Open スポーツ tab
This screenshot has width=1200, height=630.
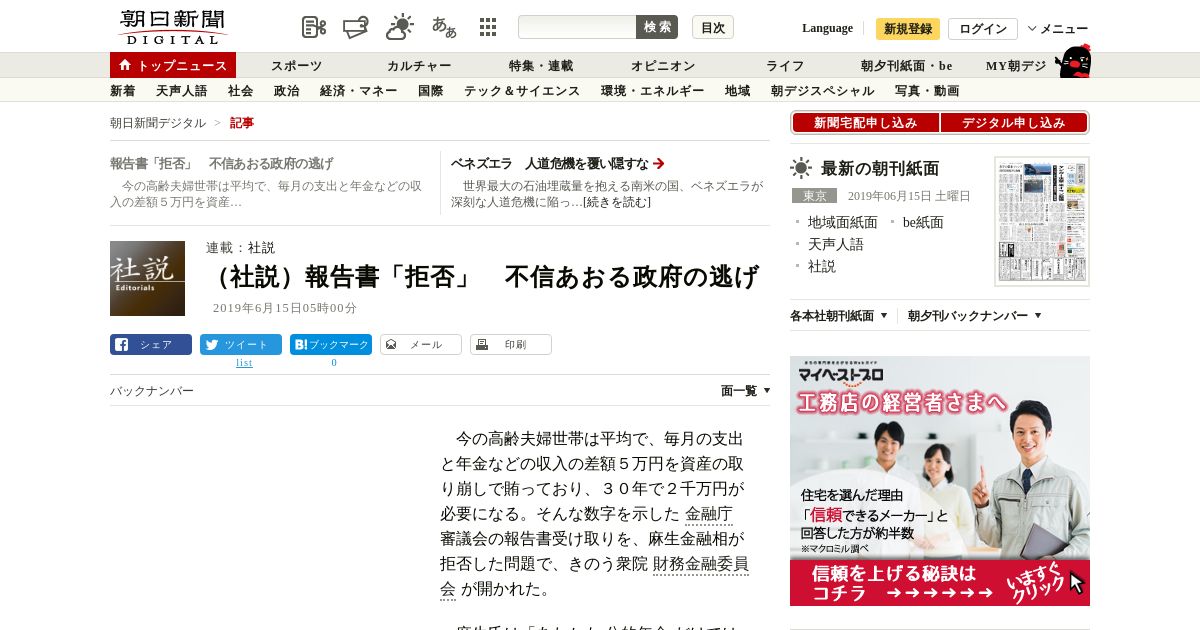point(296,66)
